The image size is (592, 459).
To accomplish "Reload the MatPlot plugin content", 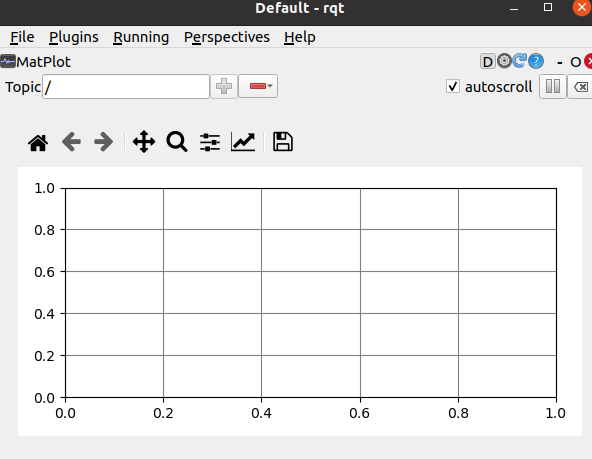I will 520,61.
